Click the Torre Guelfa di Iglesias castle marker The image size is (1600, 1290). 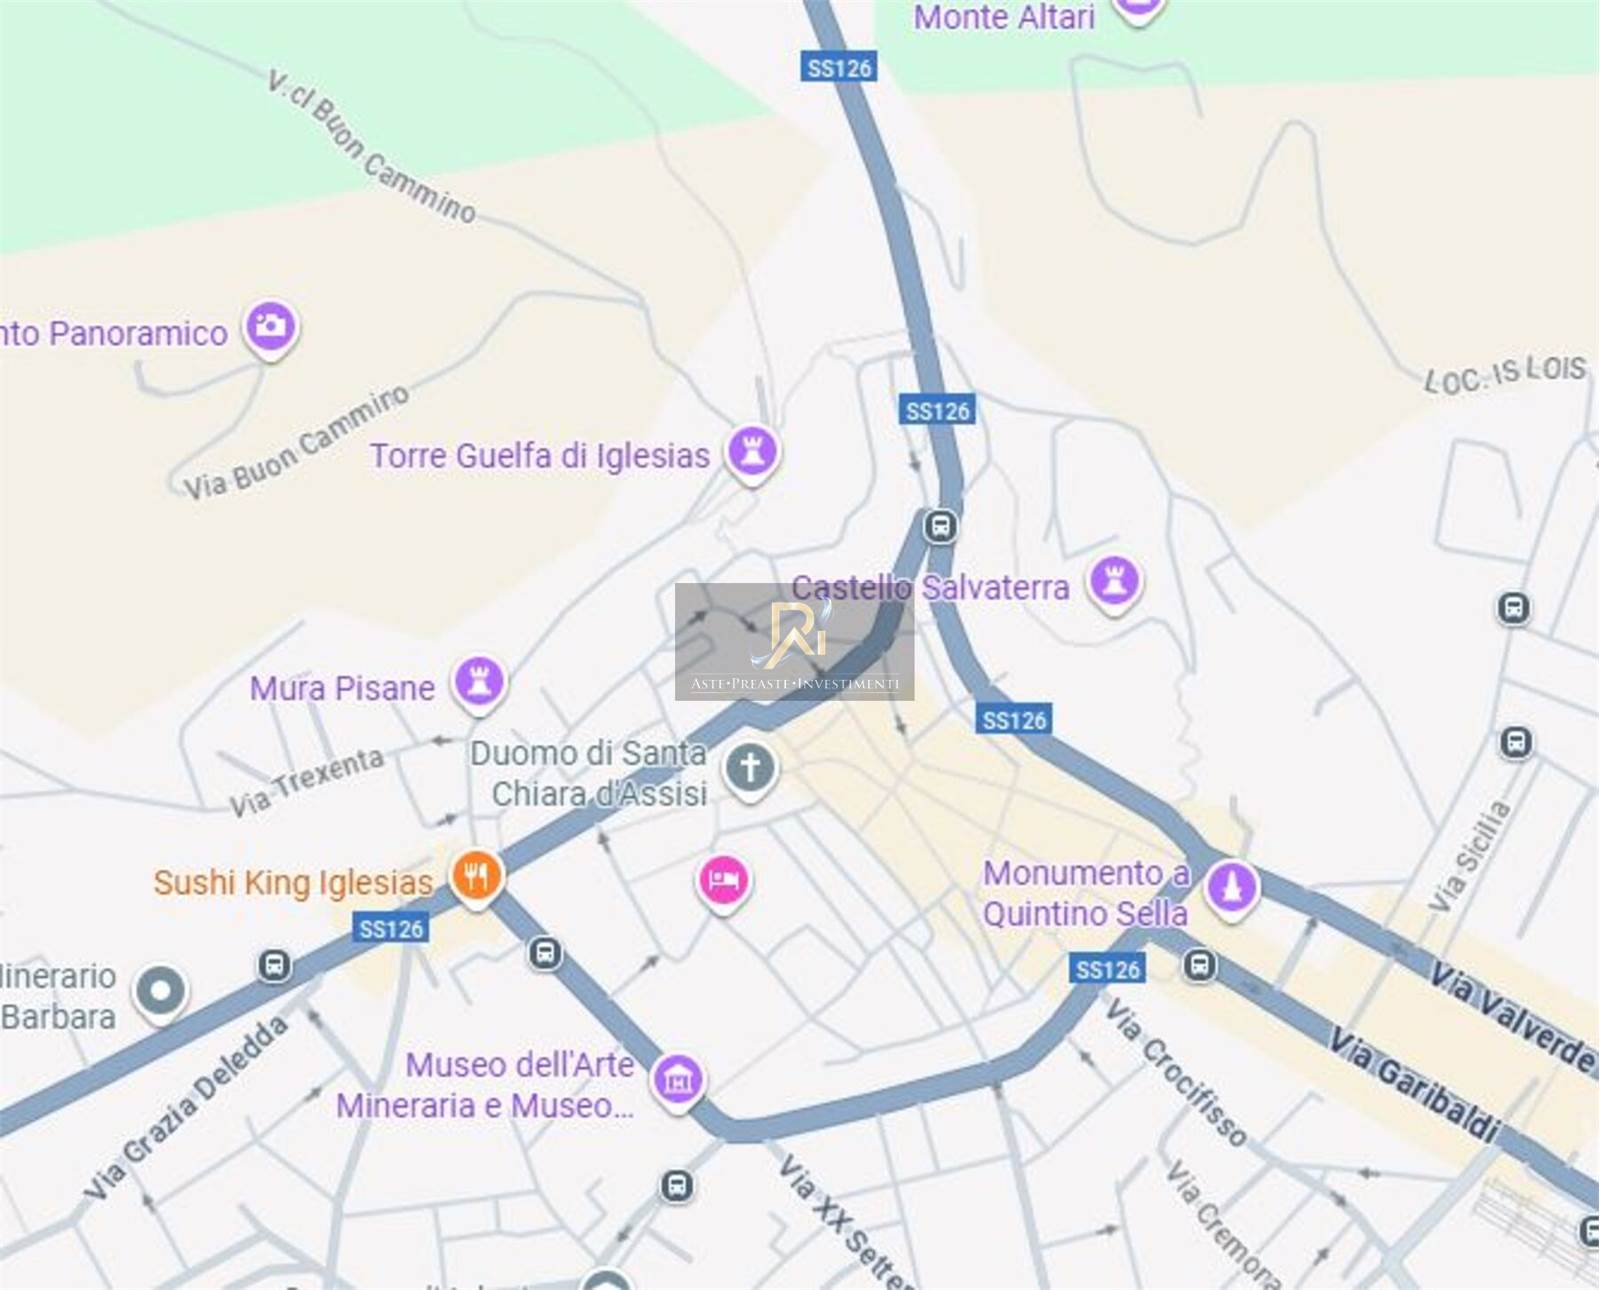point(753,453)
